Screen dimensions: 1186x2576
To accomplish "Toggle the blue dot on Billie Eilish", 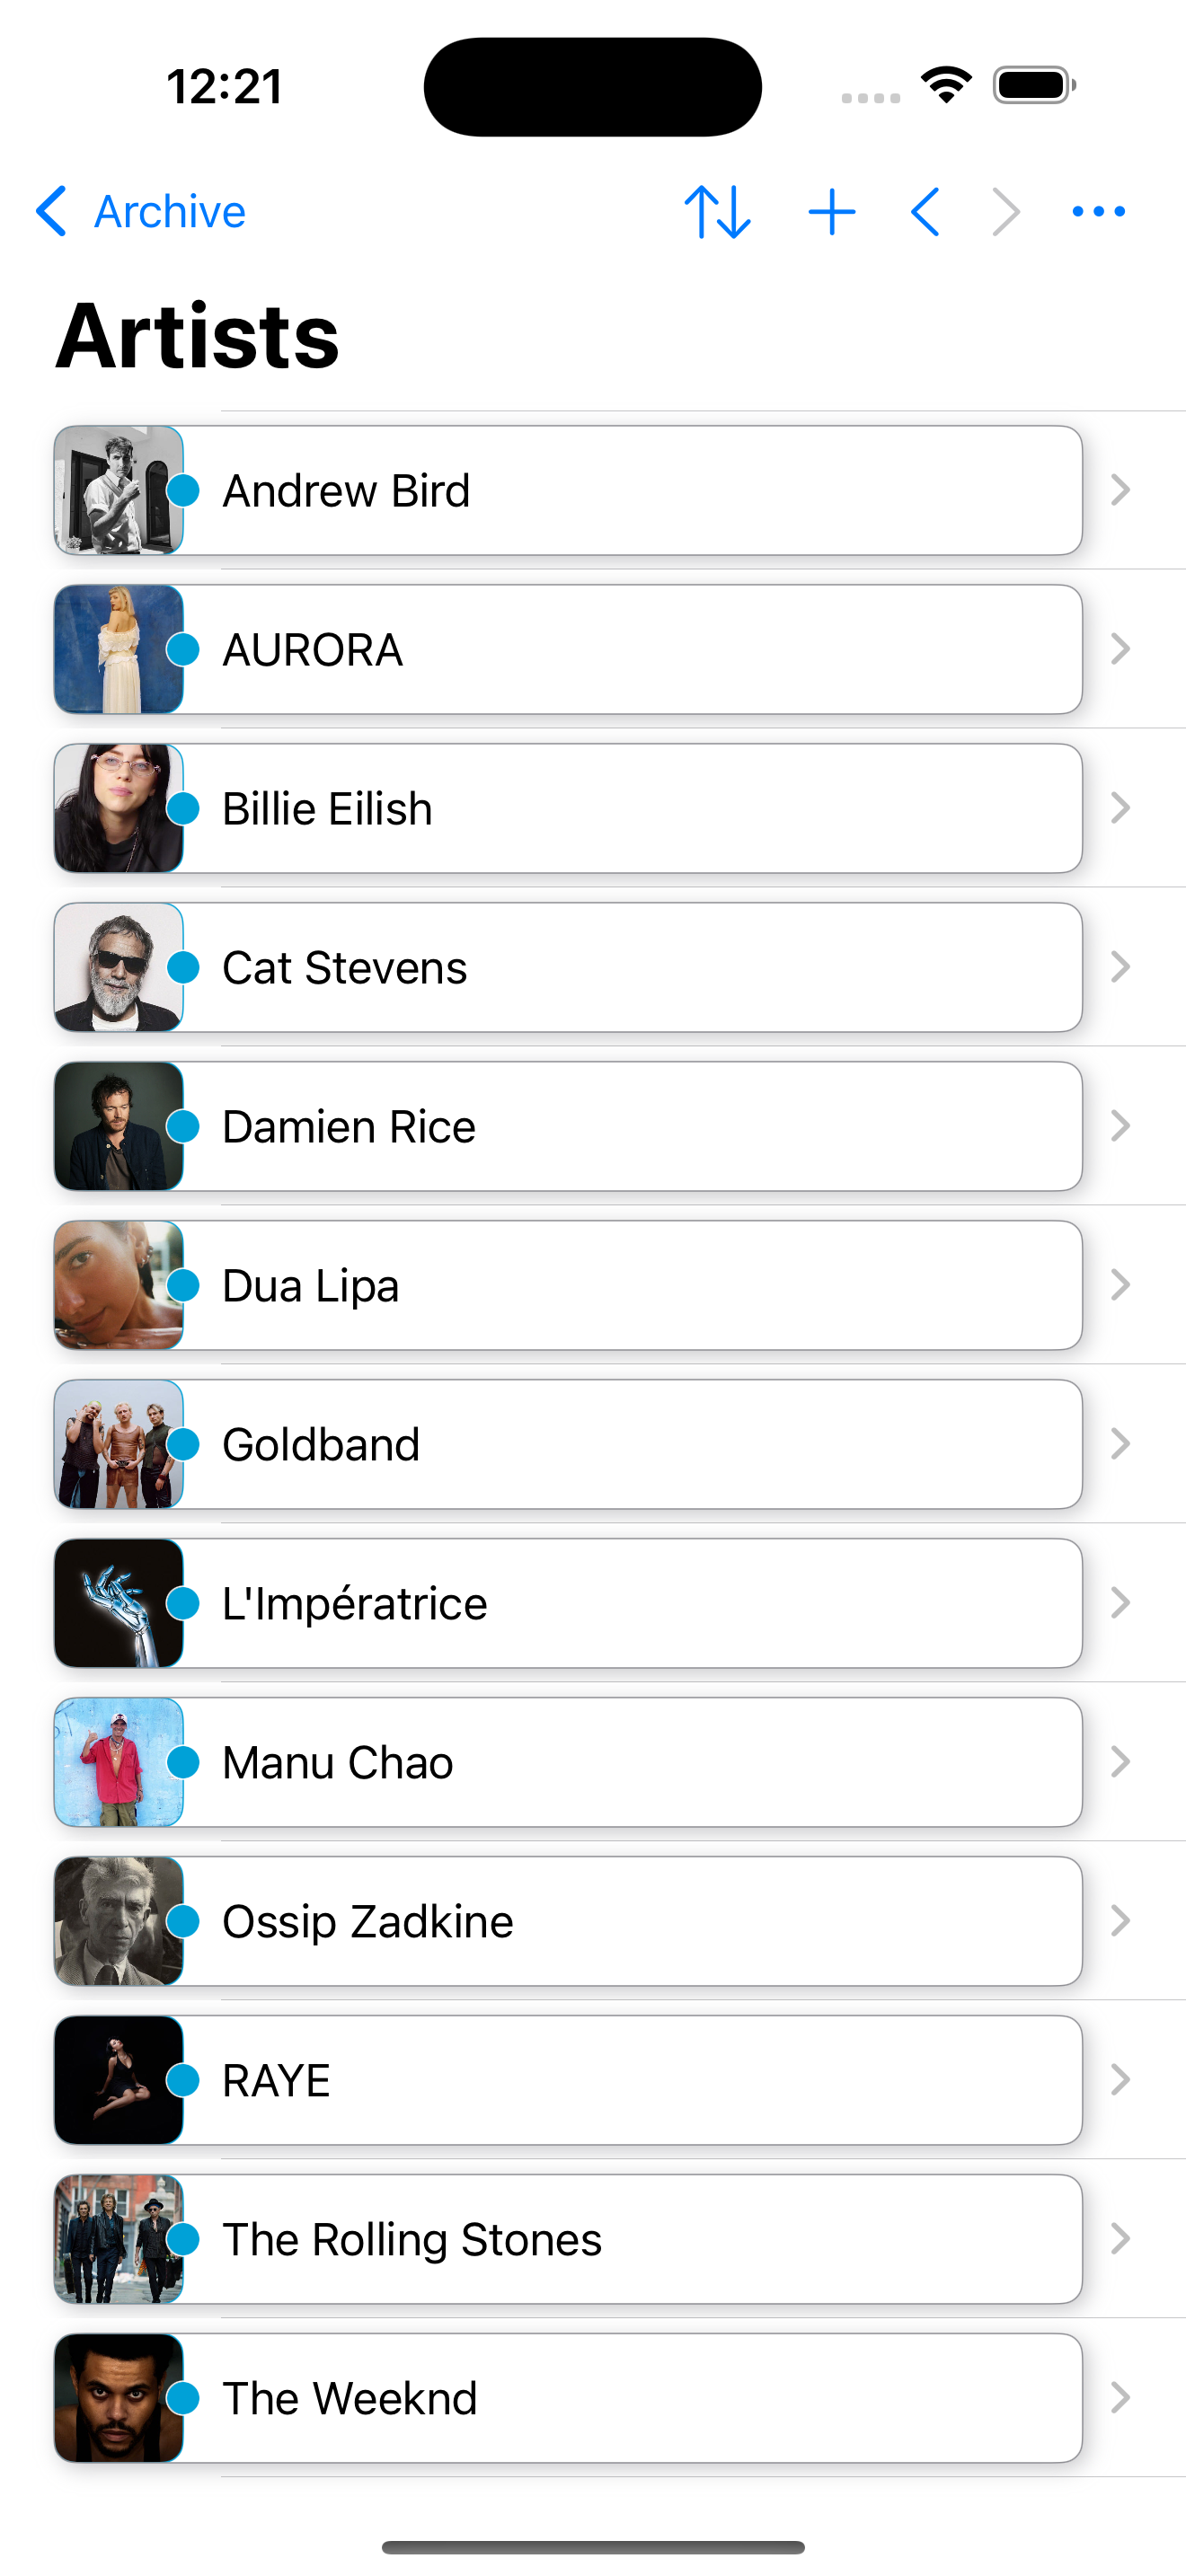I will click(183, 809).
